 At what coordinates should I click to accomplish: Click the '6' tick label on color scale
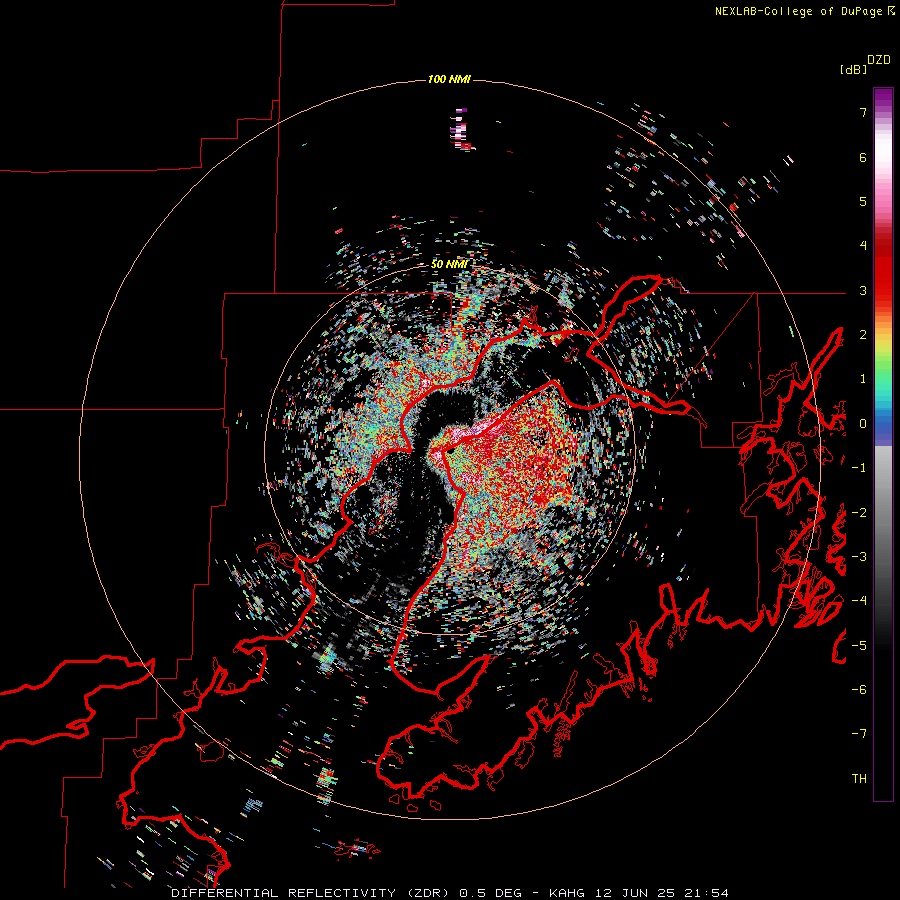coord(863,157)
